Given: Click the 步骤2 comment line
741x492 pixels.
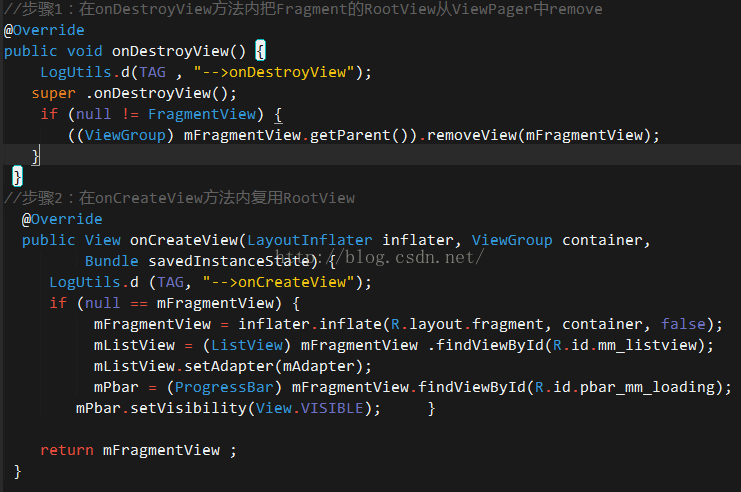Looking at the screenshot, I should [179, 198].
